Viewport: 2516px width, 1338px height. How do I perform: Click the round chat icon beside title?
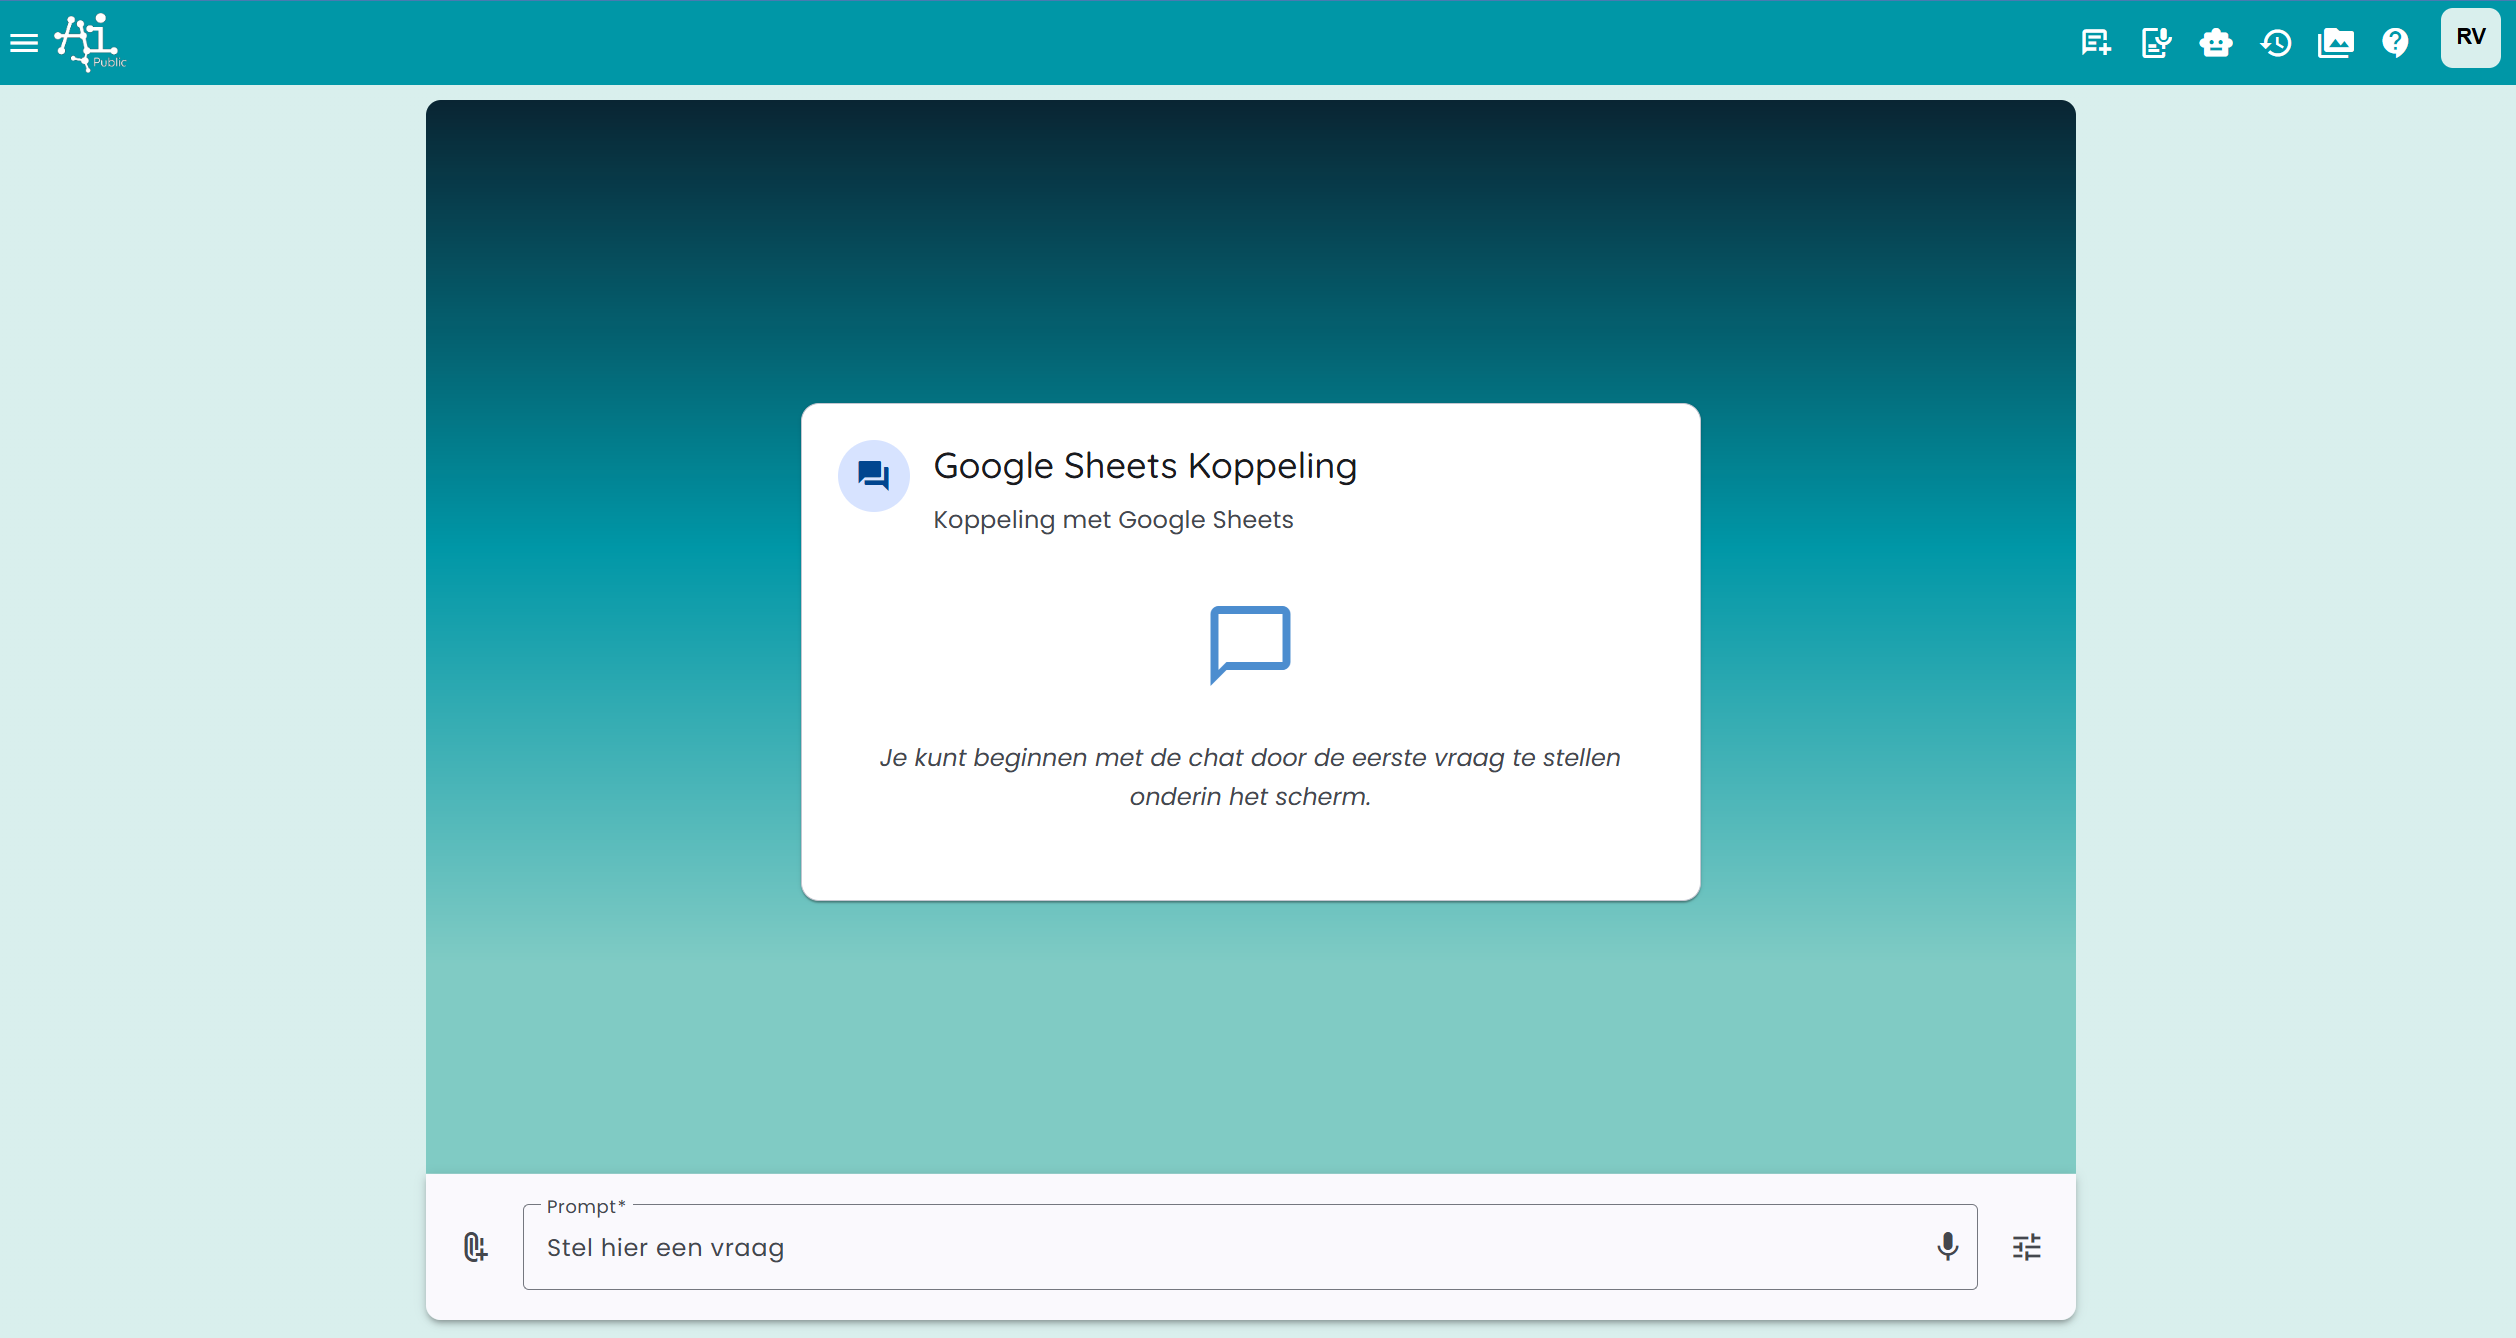(873, 475)
